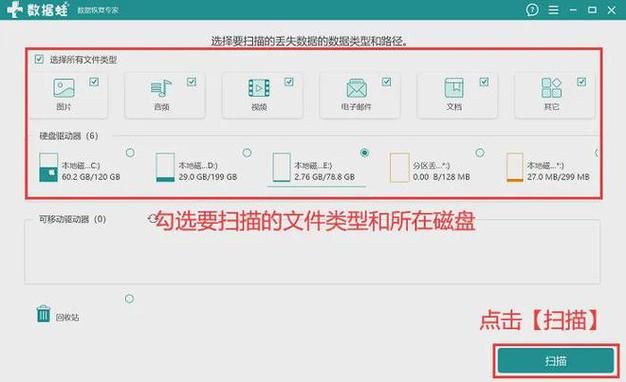Click the selected radio button for drive E:
Viewport: 626px width, 382px height.
364,152
